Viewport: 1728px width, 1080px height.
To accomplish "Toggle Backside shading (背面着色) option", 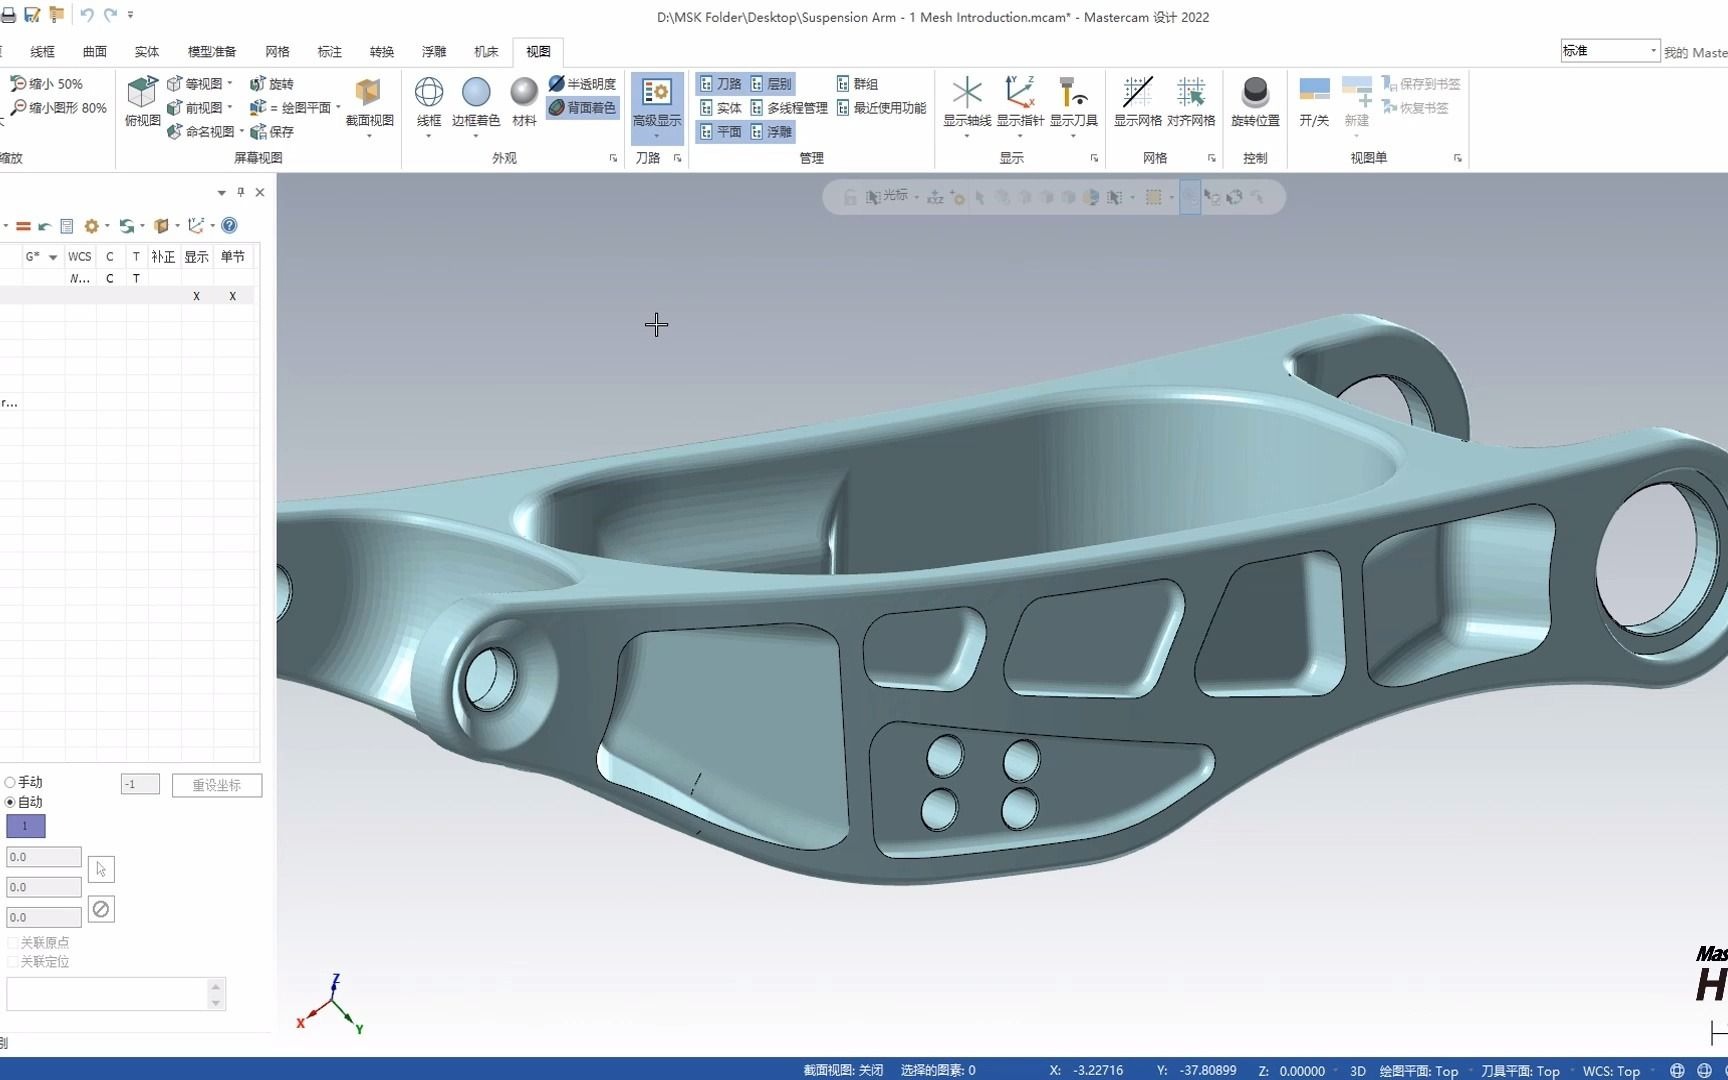I will coord(583,107).
